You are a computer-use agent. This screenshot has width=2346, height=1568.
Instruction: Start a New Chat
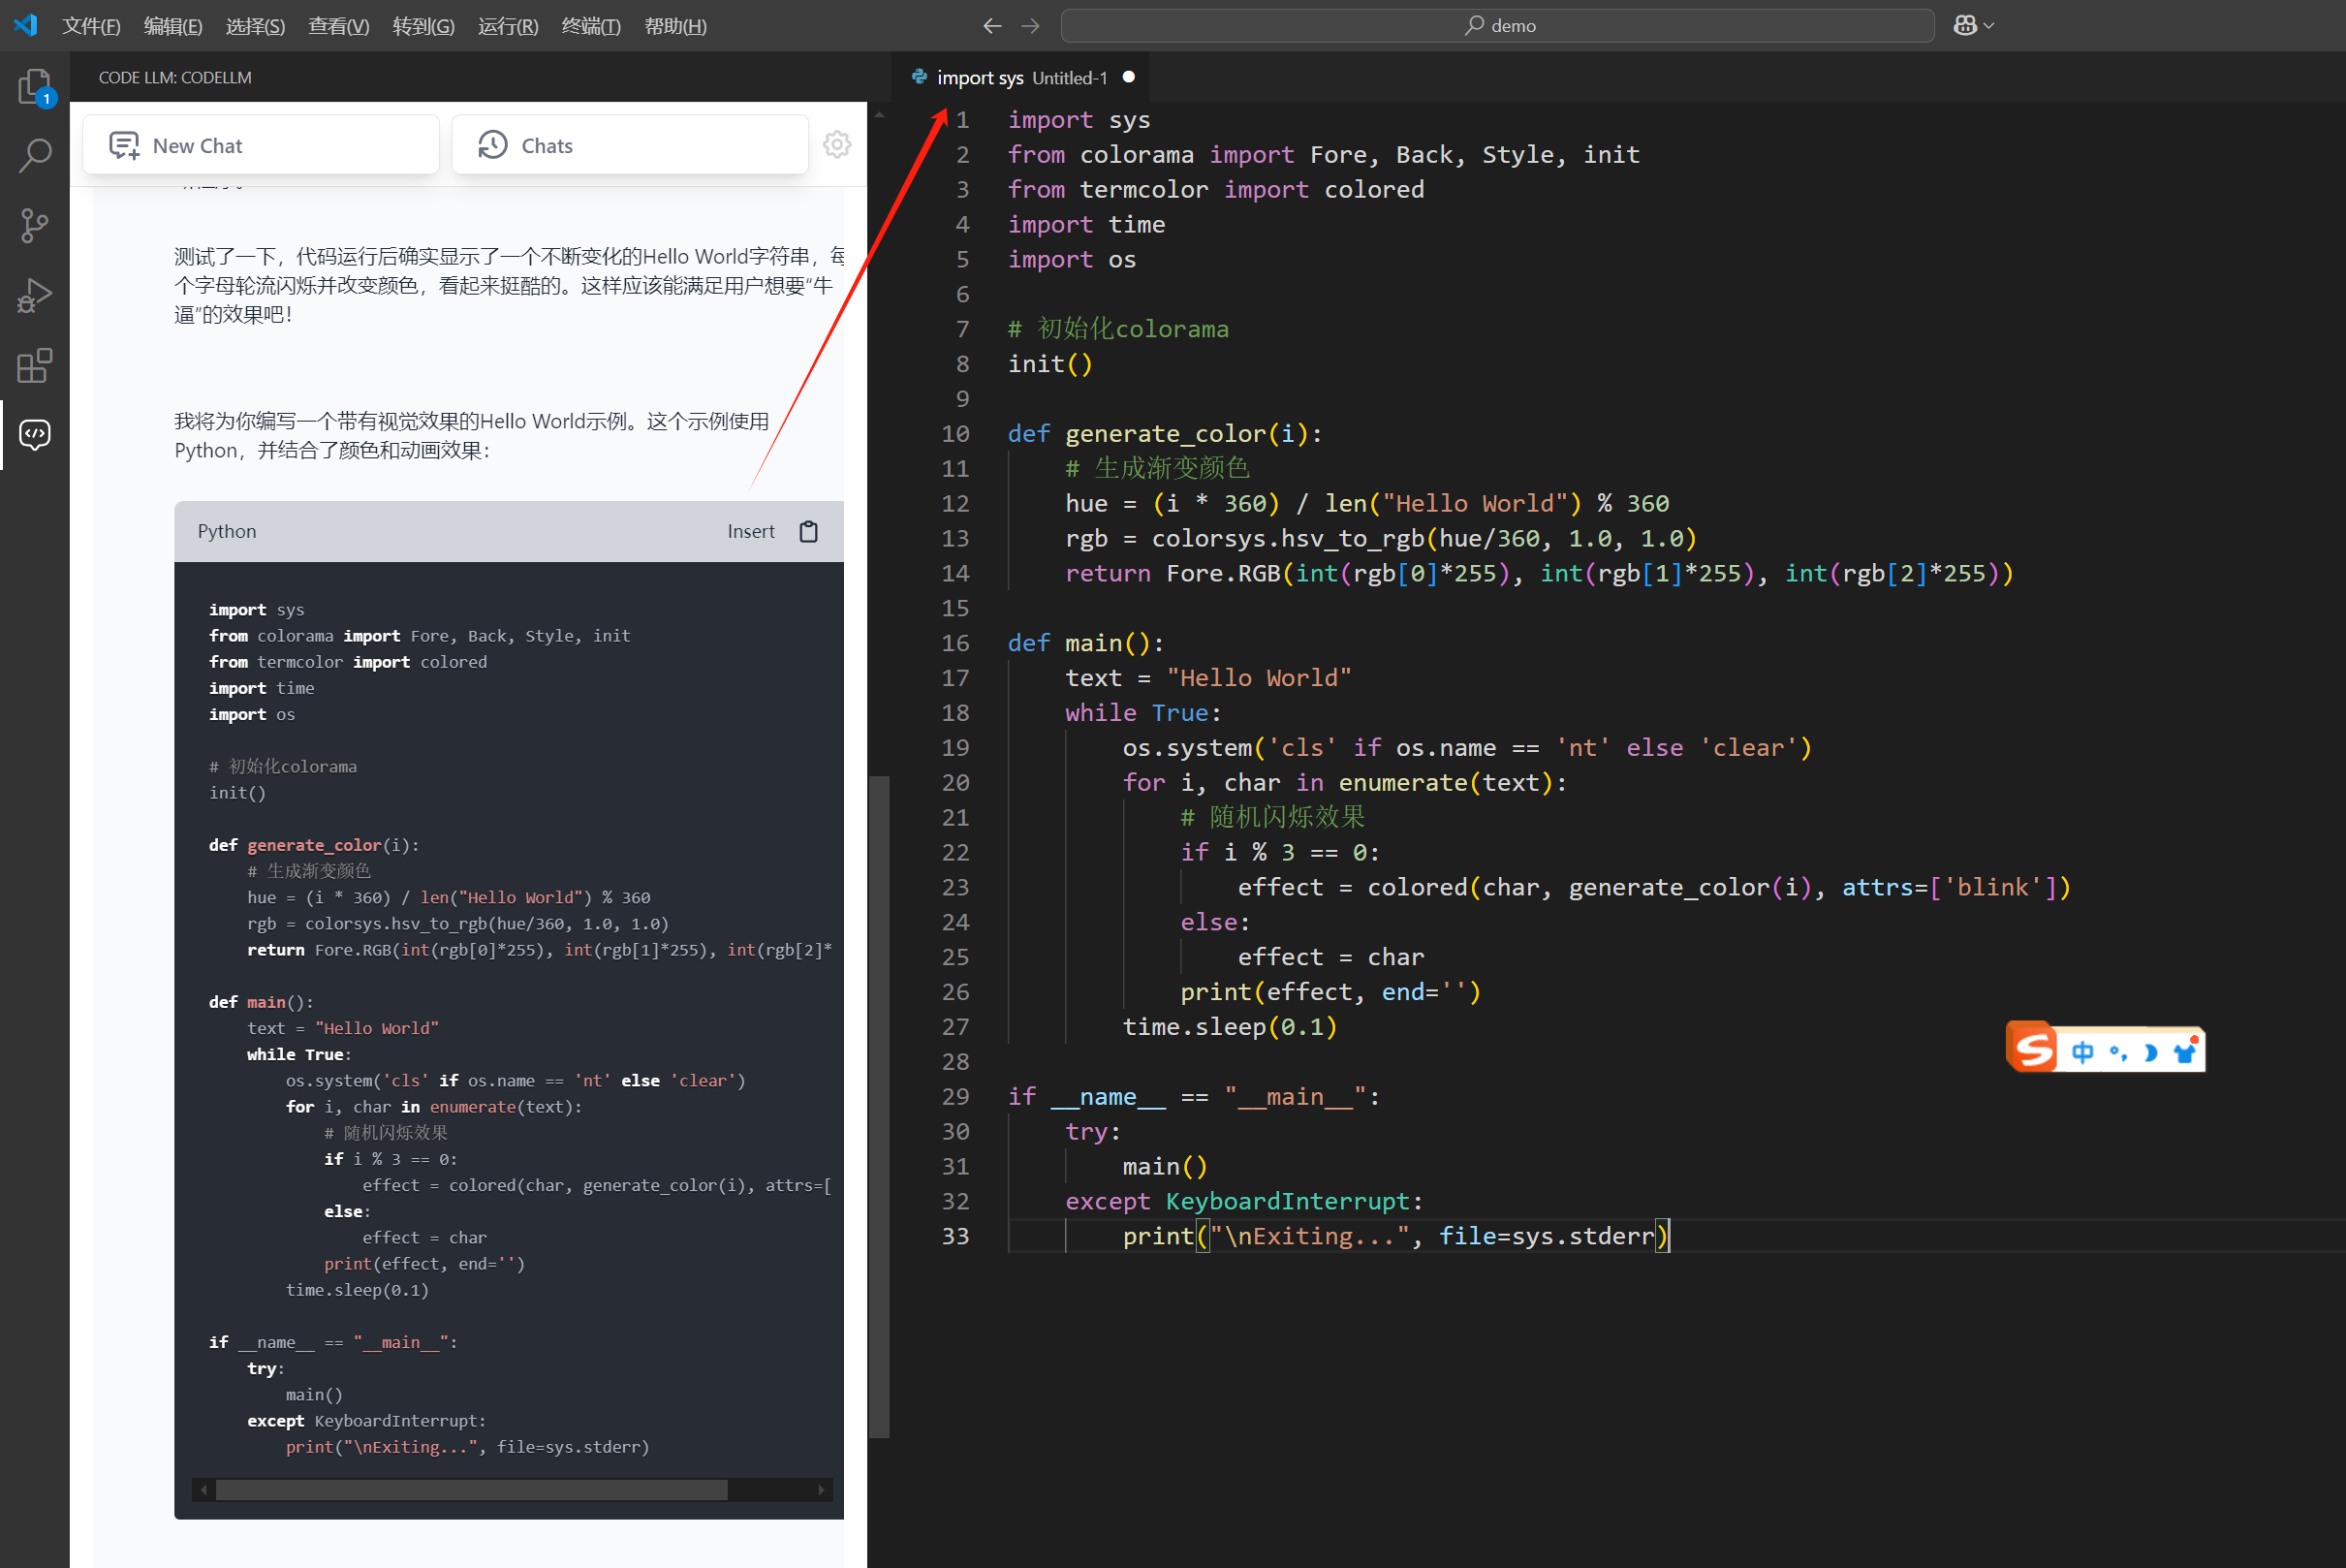click(x=261, y=145)
